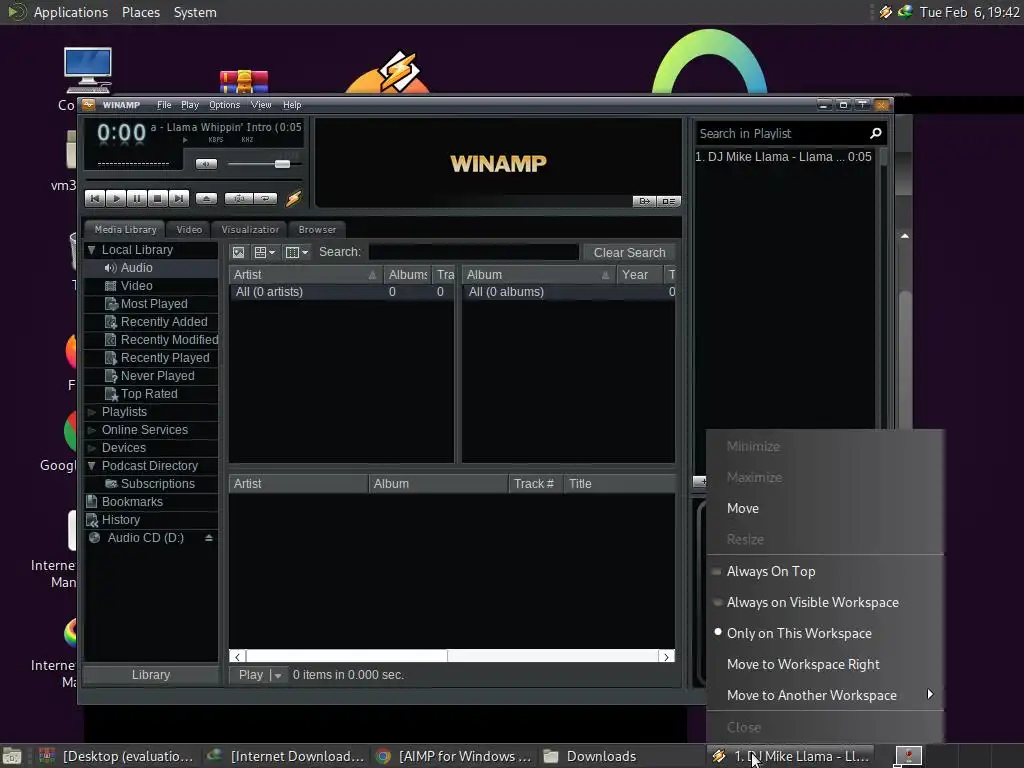Open the columns view dropdown
The height and width of the screenshot is (768, 1024).
(296, 252)
